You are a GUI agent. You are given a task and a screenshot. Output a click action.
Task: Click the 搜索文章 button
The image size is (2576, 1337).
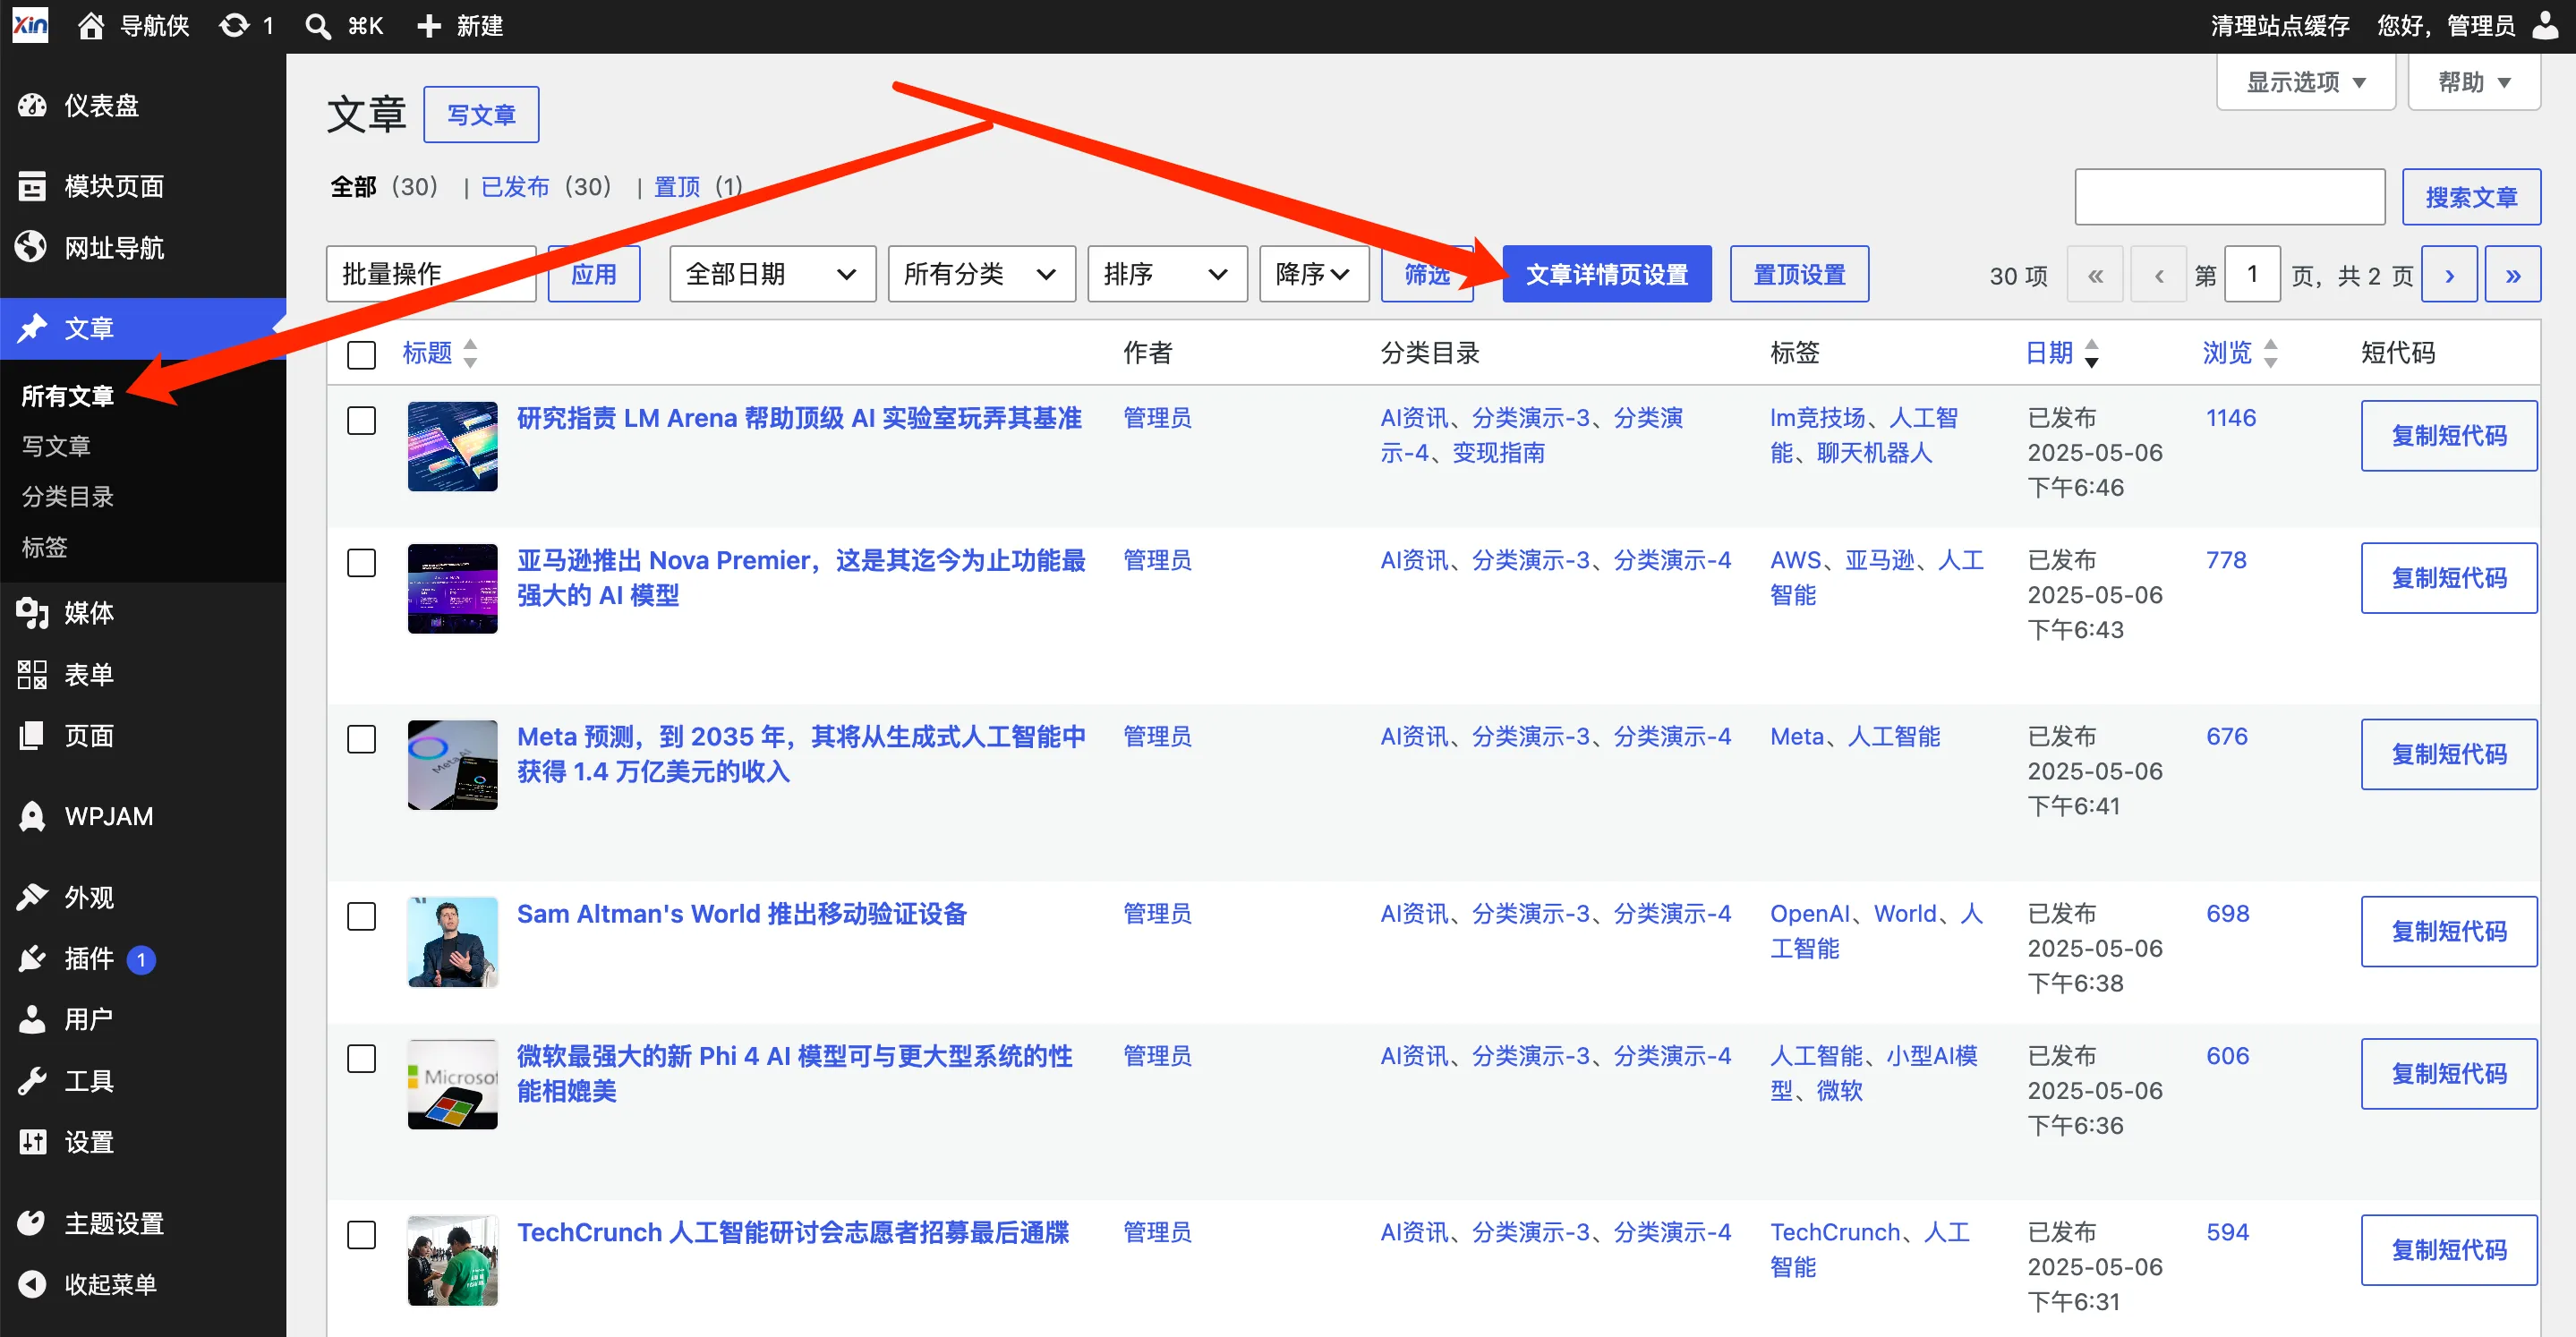(x=2471, y=197)
